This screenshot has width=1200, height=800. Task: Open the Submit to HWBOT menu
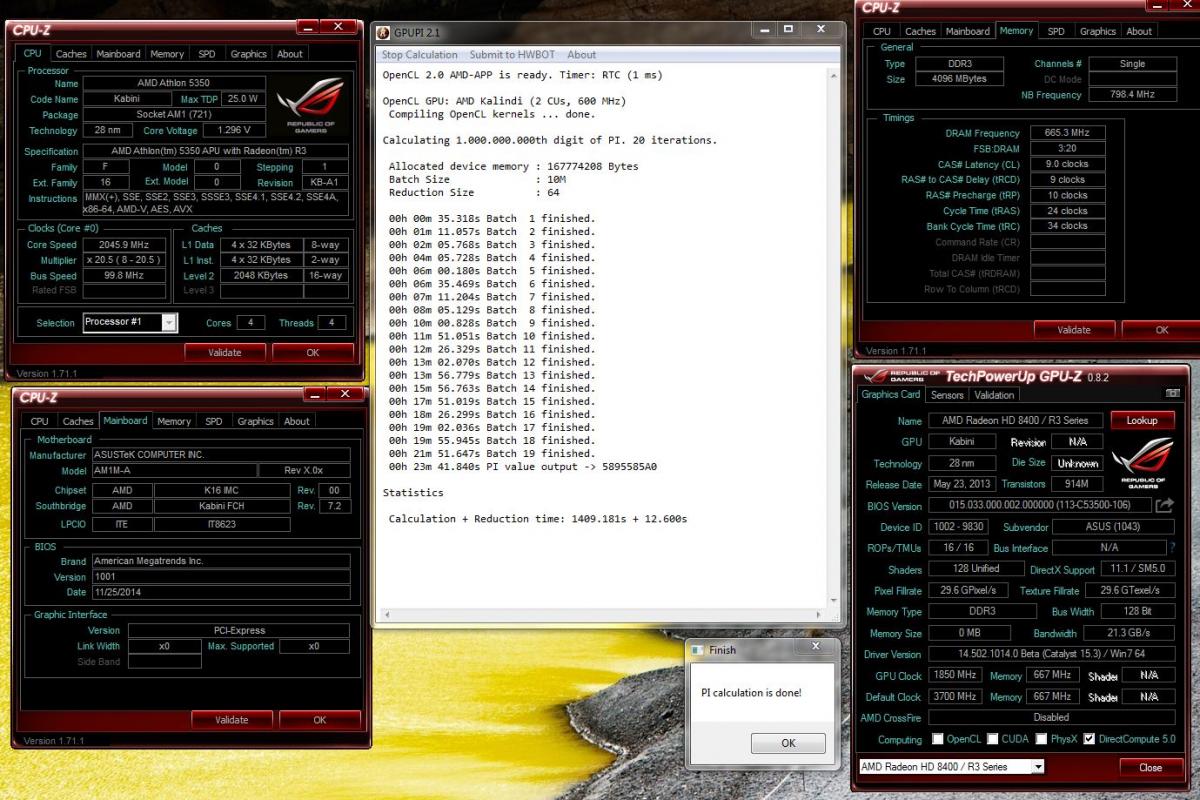click(512, 55)
